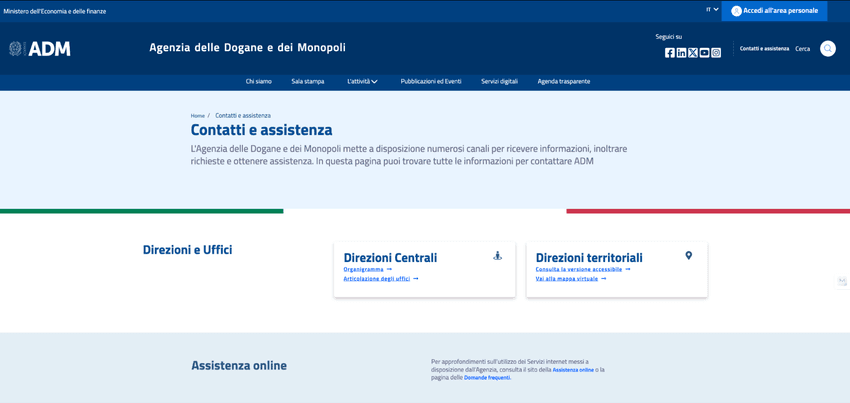Open the YouTube channel icon
Screen dimensions: 850x403
[704, 53]
